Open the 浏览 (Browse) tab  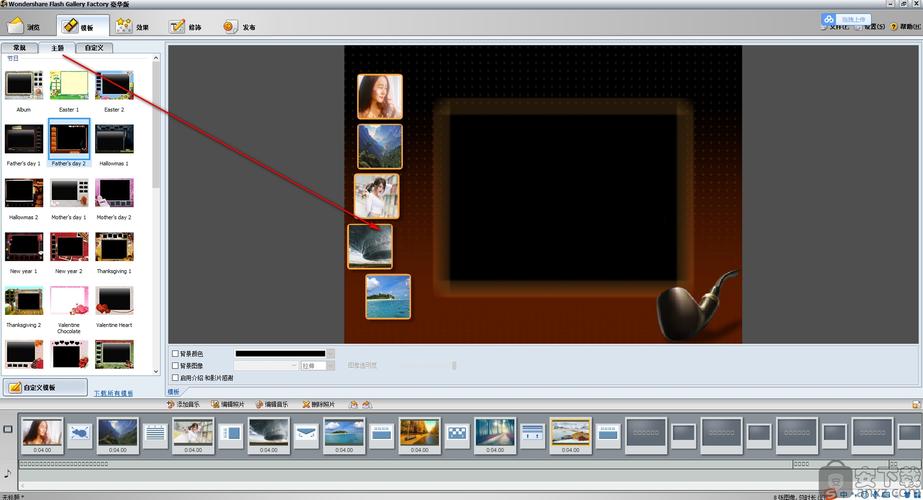pyautogui.click(x=24, y=27)
